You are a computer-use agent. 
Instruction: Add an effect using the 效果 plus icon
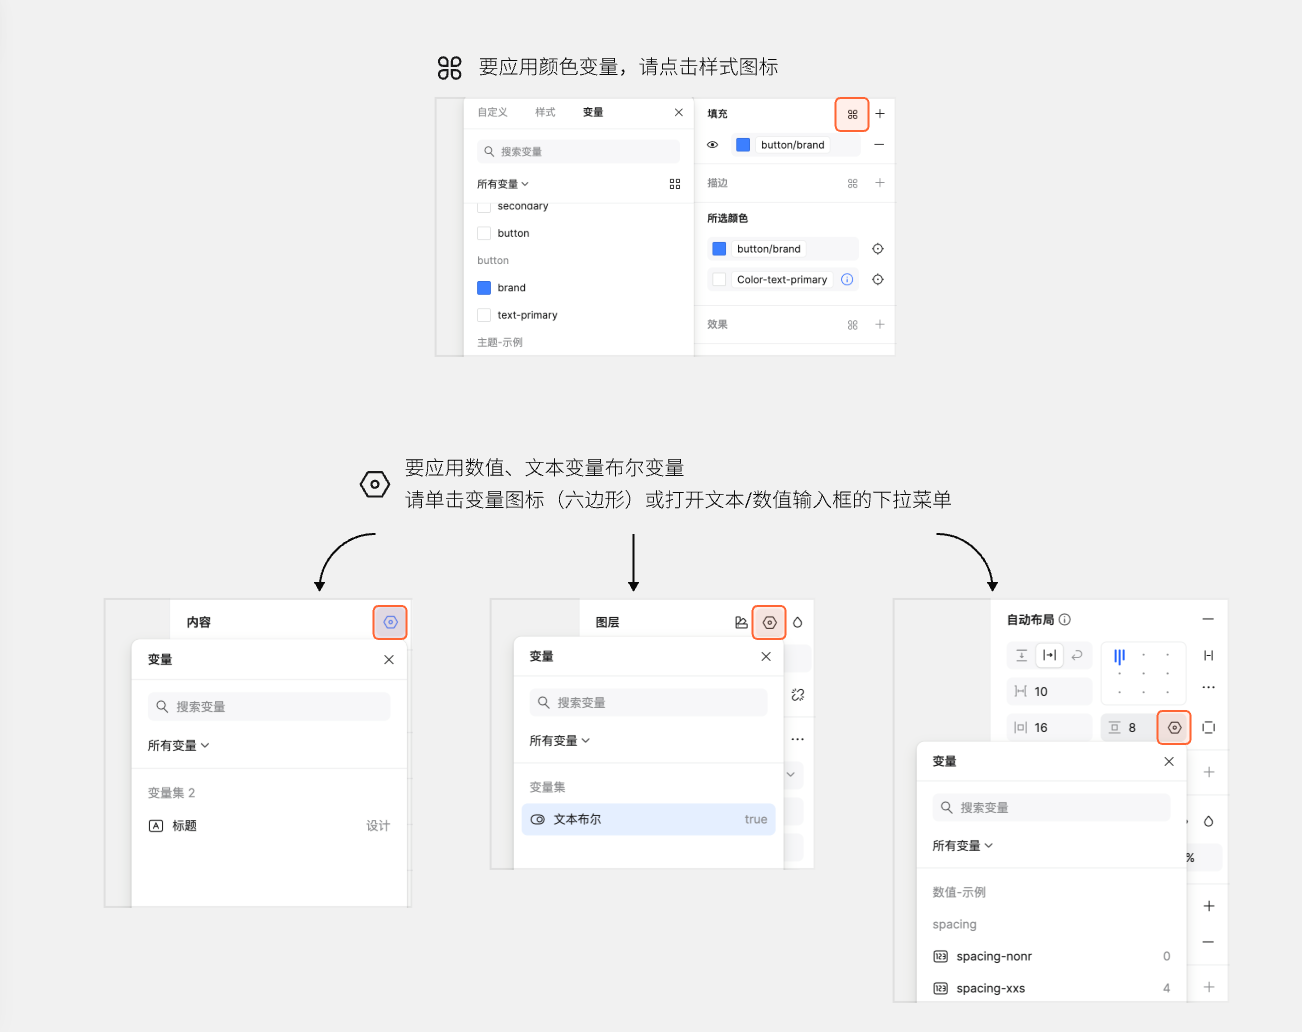880,324
